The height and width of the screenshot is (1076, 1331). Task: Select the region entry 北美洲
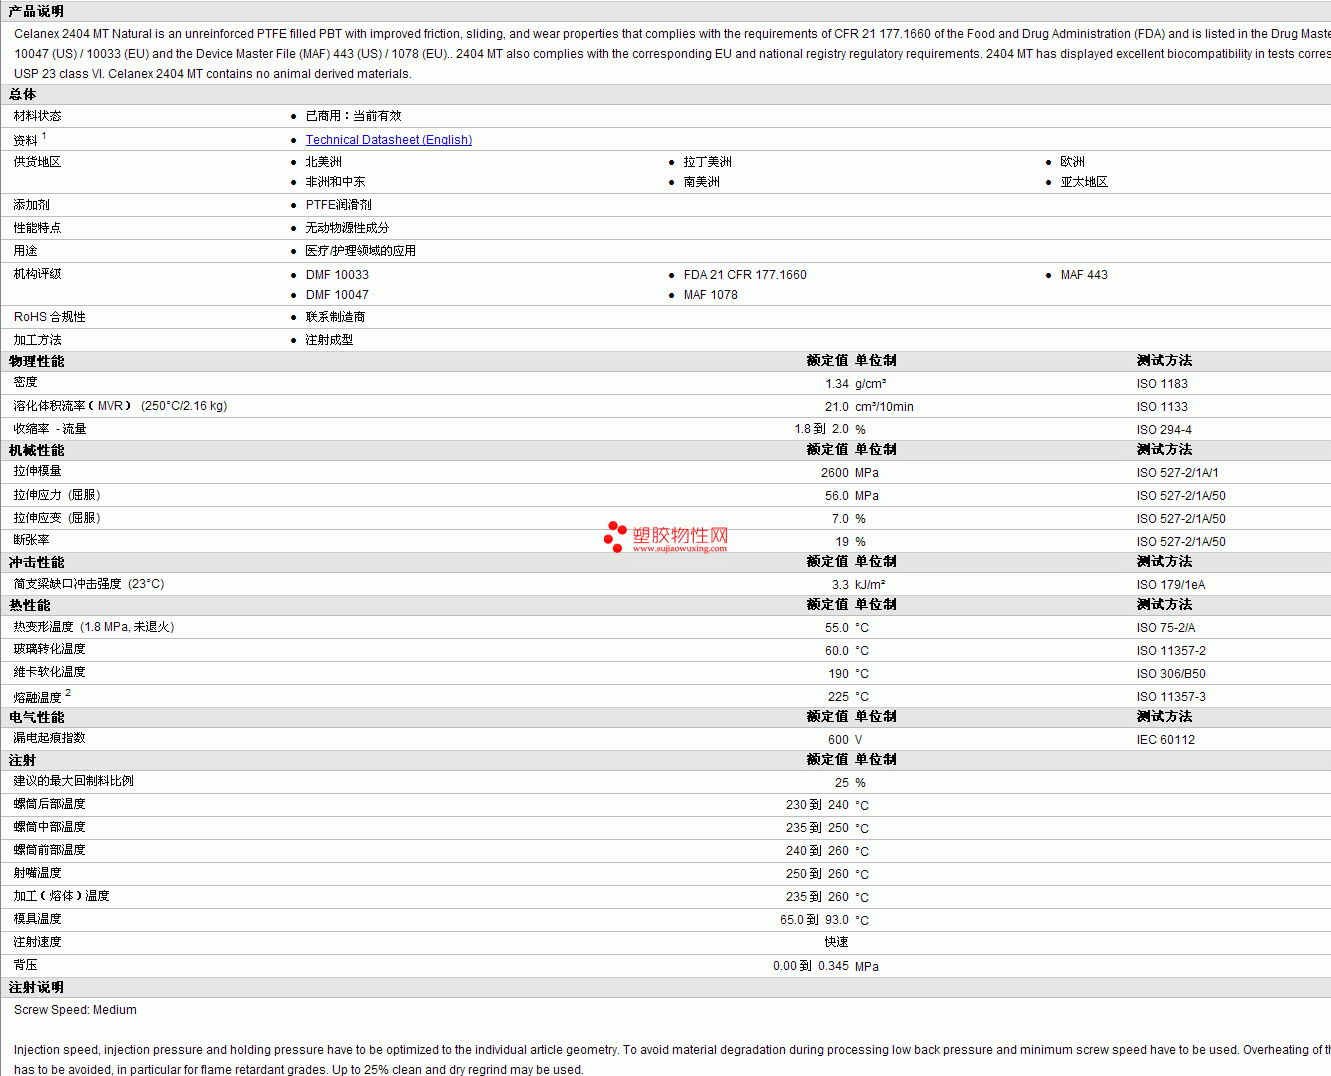[324, 162]
